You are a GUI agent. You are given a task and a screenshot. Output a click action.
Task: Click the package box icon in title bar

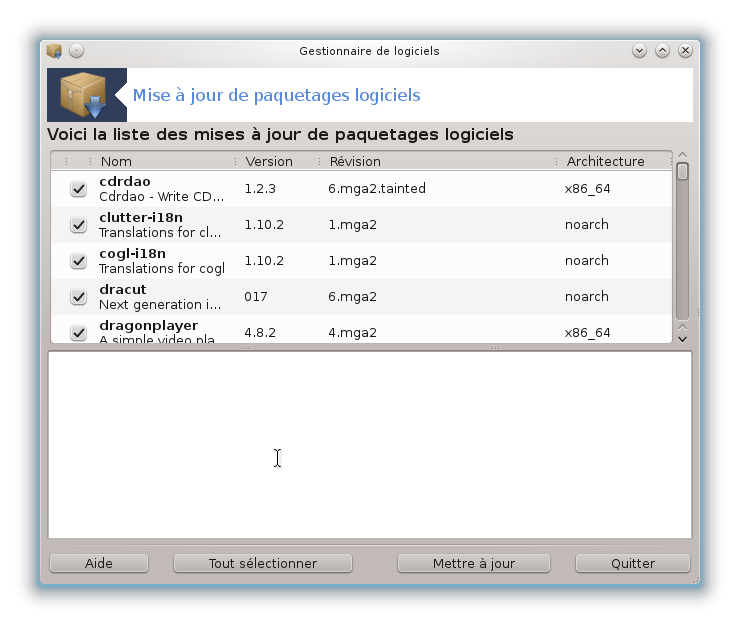(x=54, y=51)
